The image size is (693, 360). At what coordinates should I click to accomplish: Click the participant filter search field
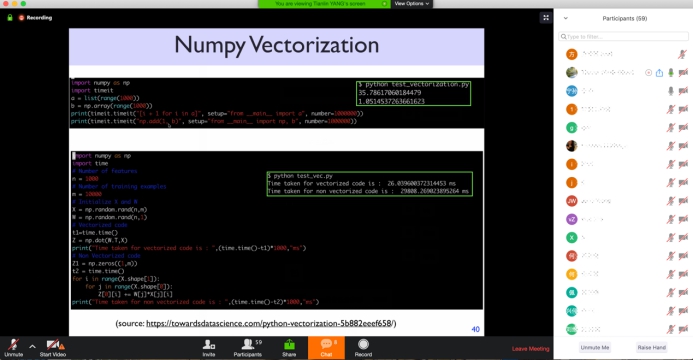pos(623,36)
